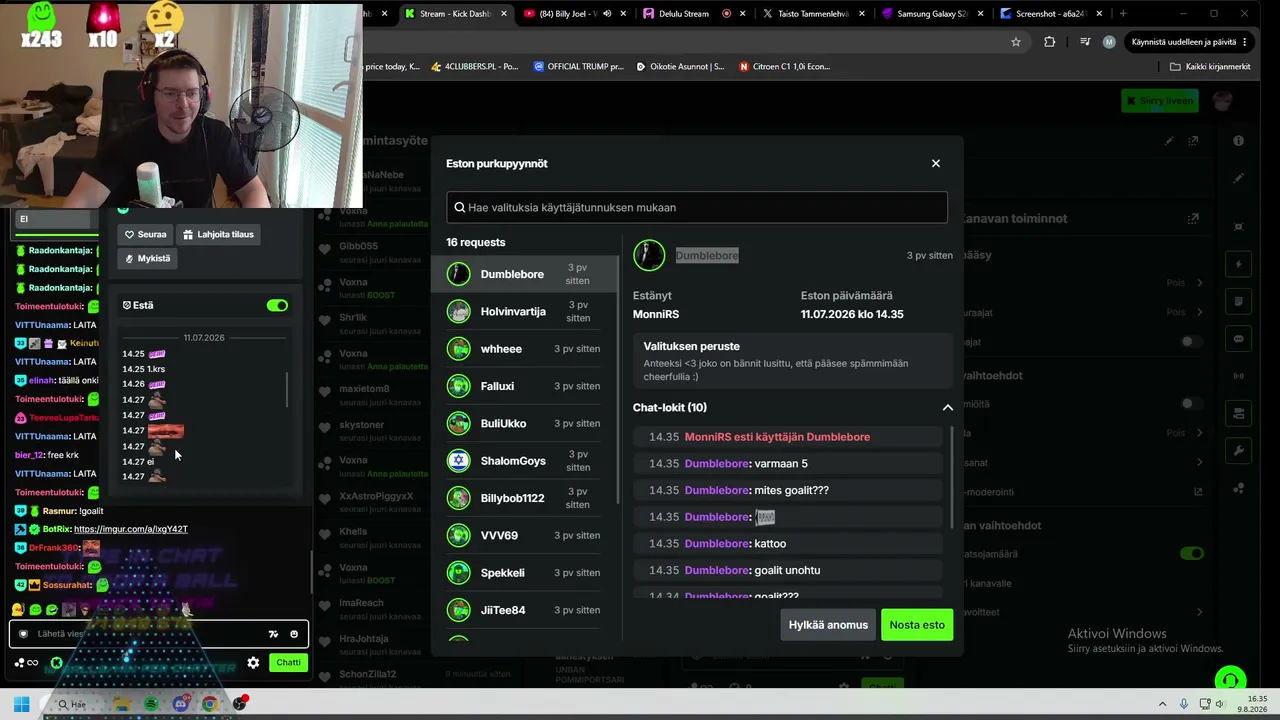Click the Nosta esto button
Image resolution: width=1280 pixels, height=720 pixels.
point(917,625)
